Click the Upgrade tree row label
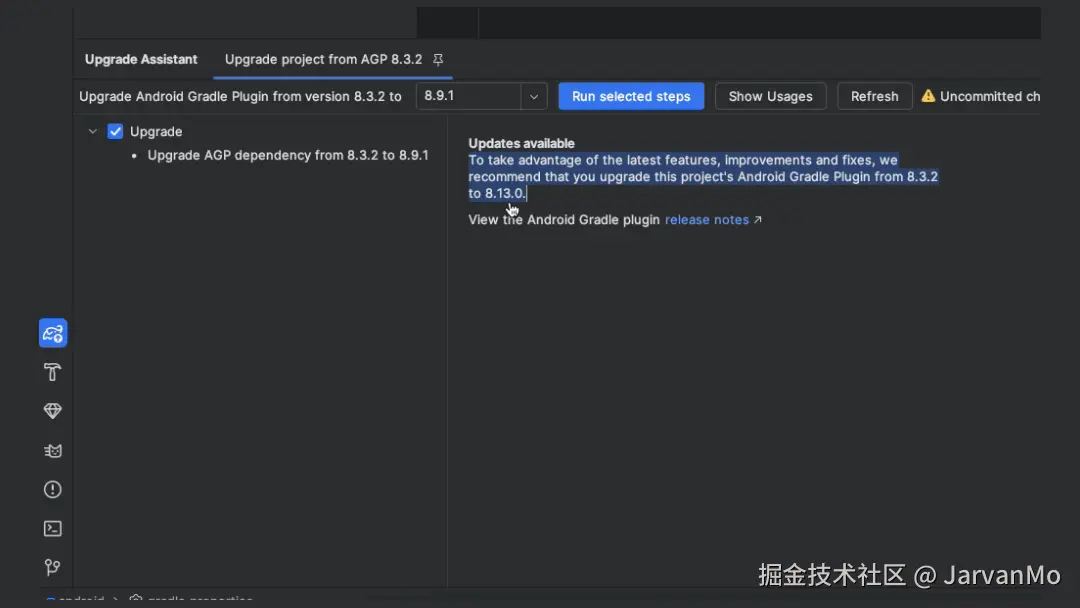This screenshot has height=608, width=1080. click(x=156, y=132)
